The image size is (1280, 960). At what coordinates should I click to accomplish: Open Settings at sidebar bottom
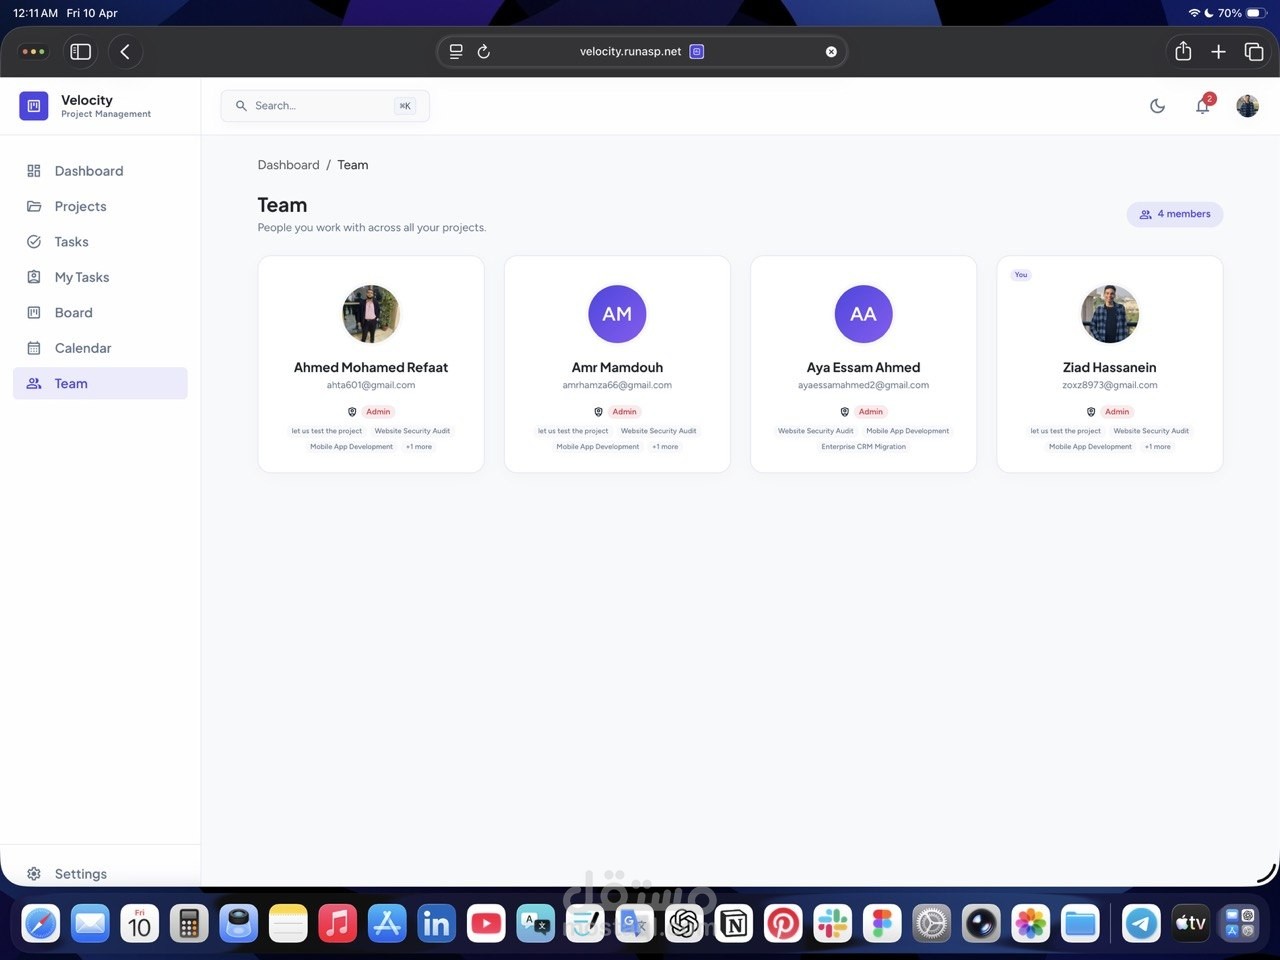click(x=100, y=874)
